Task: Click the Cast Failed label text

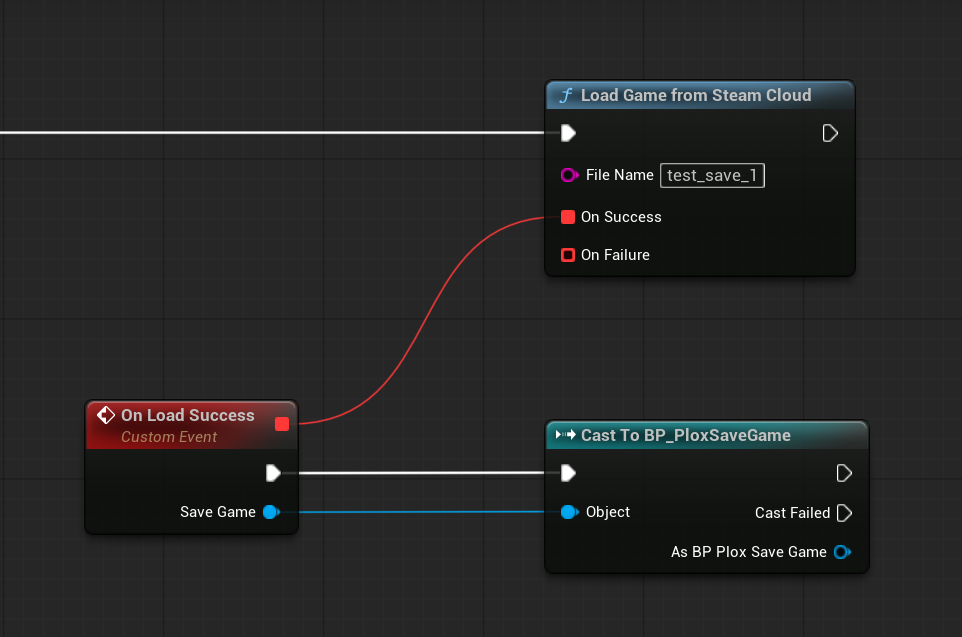Action: click(792, 512)
